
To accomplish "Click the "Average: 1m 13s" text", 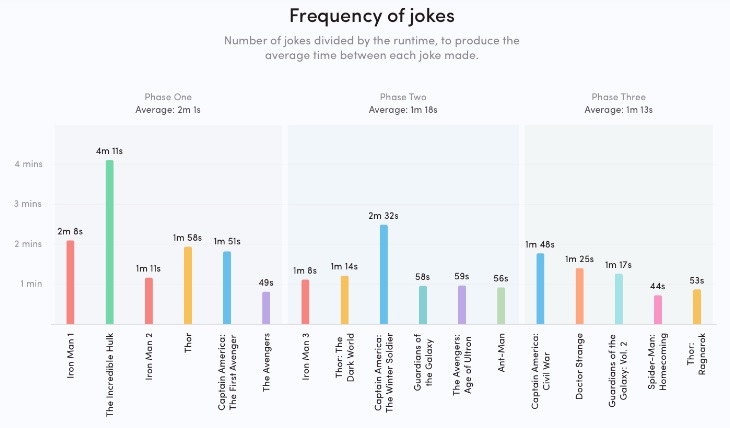I will [x=618, y=109].
